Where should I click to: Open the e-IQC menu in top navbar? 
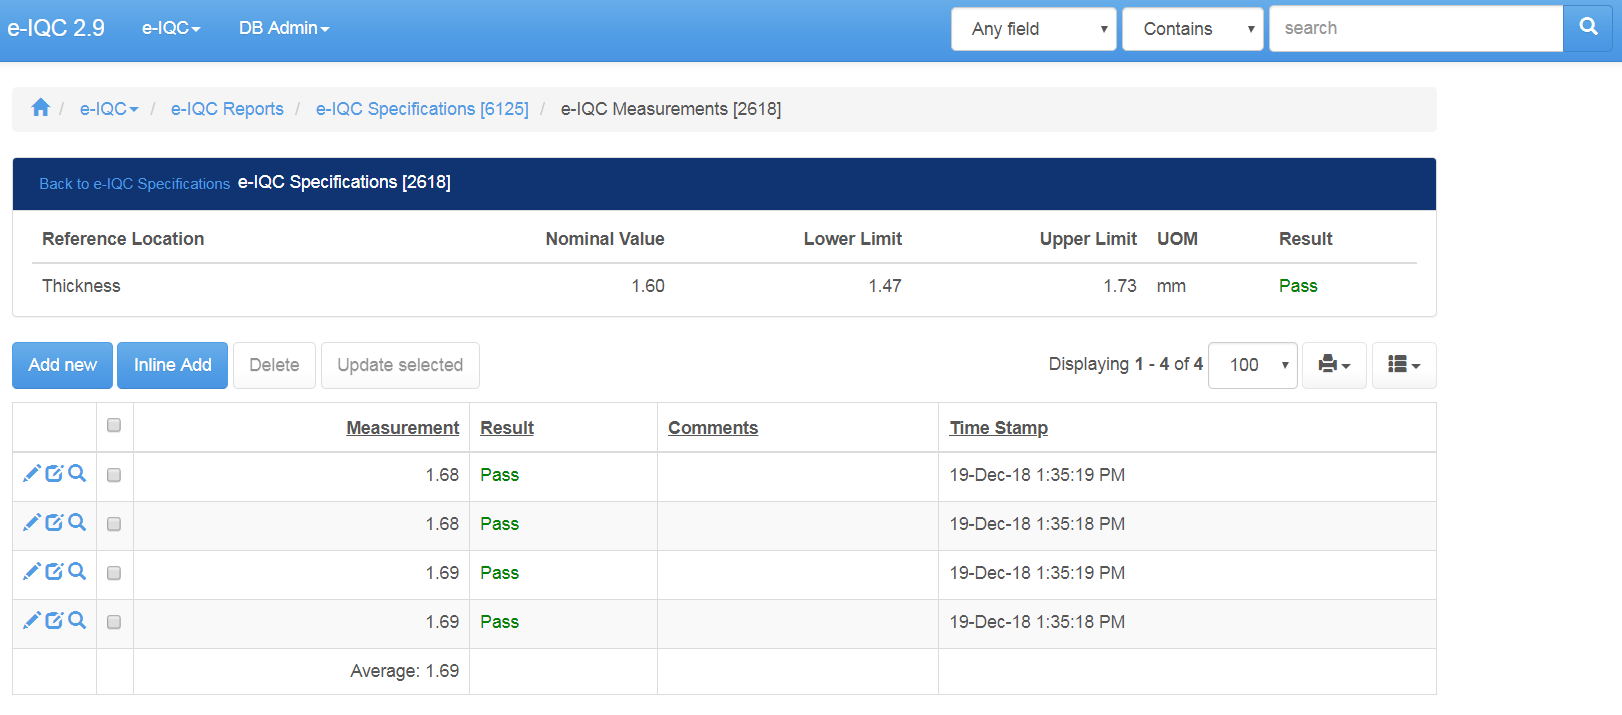[x=171, y=28]
